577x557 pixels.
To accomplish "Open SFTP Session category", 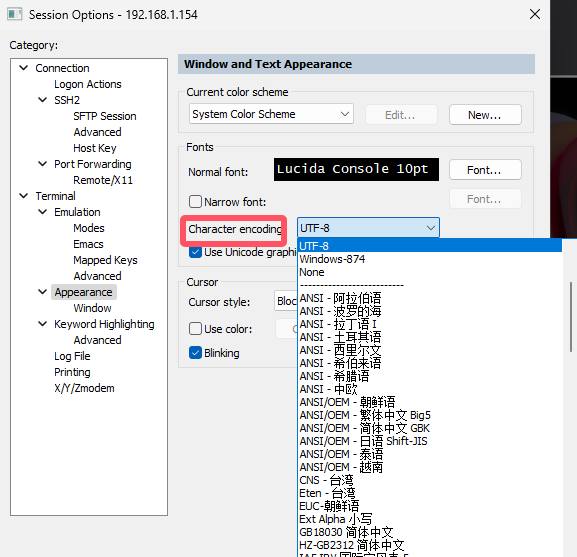I will tap(105, 116).
